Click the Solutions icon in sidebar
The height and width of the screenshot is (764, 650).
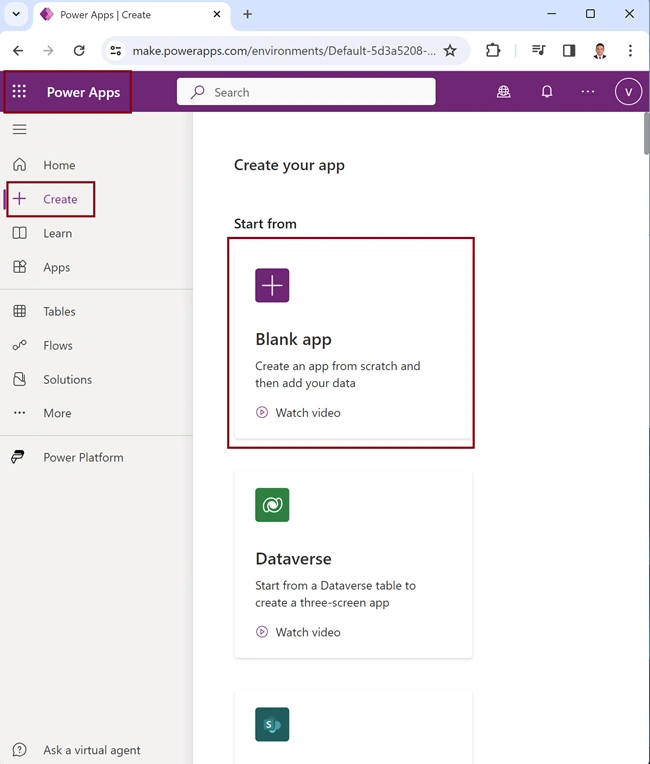(19, 379)
